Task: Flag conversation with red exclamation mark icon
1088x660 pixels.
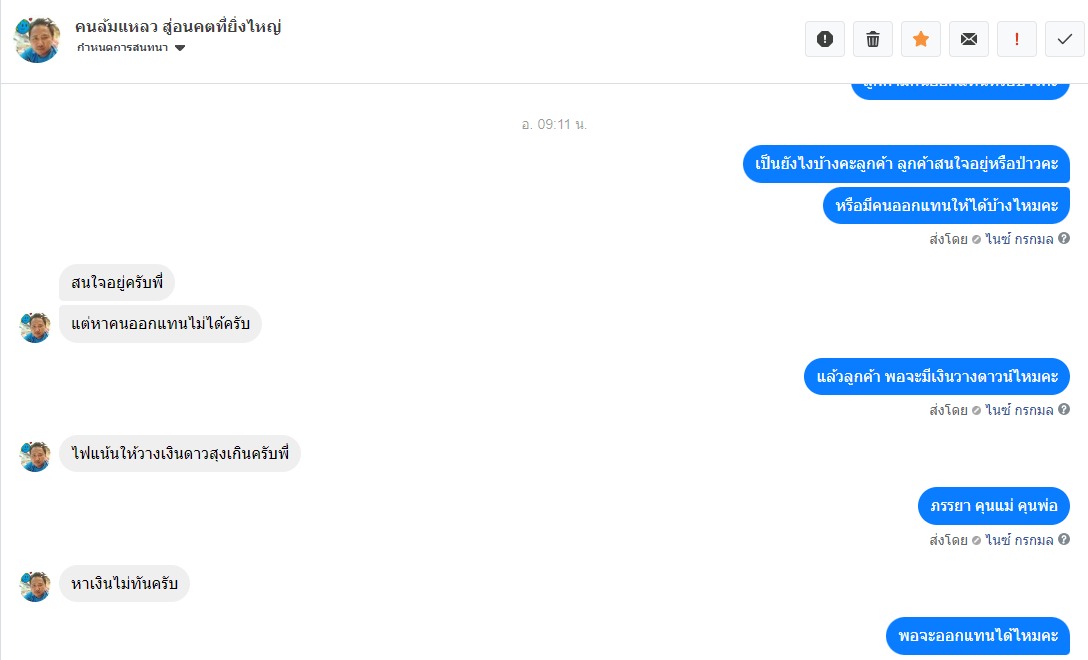Action: [1017, 39]
